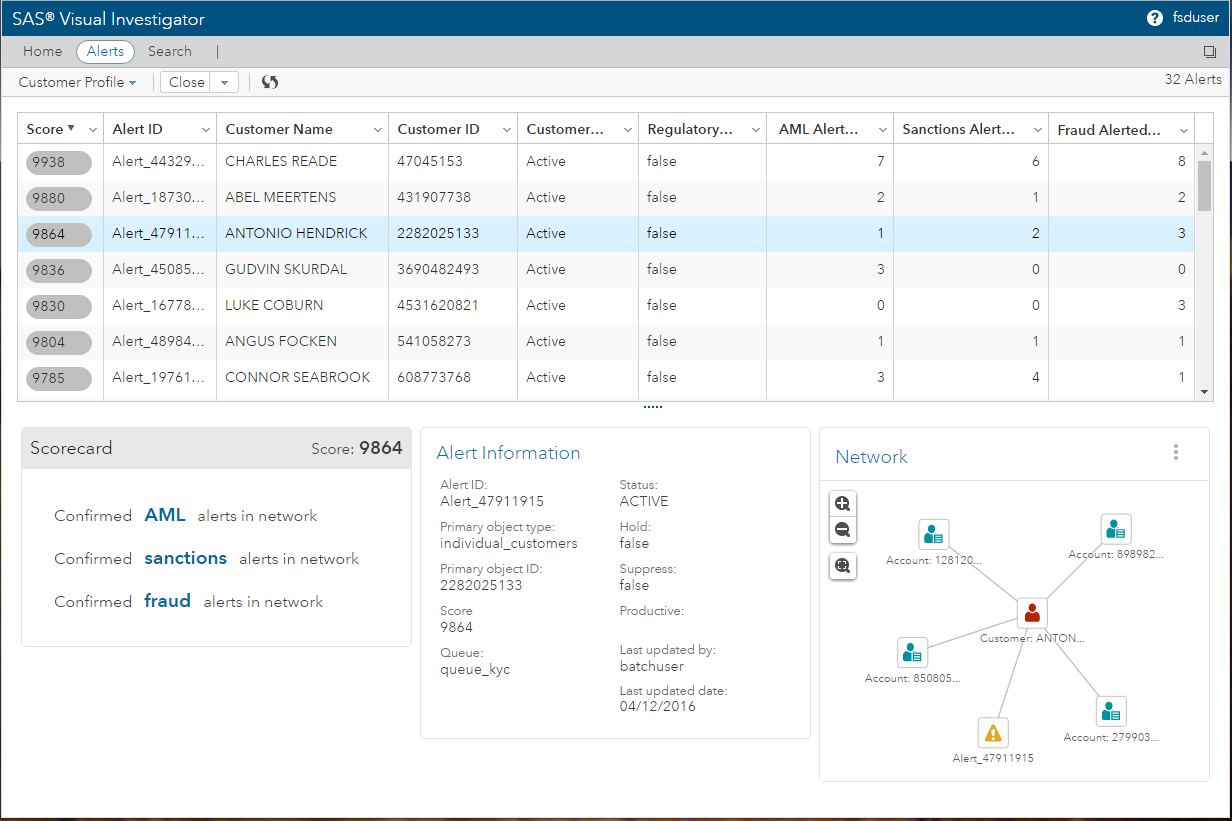The height and width of the screenshot is (821, 1232).
Task: Open the Customer Name column dropdown
Action: [378, 130]
